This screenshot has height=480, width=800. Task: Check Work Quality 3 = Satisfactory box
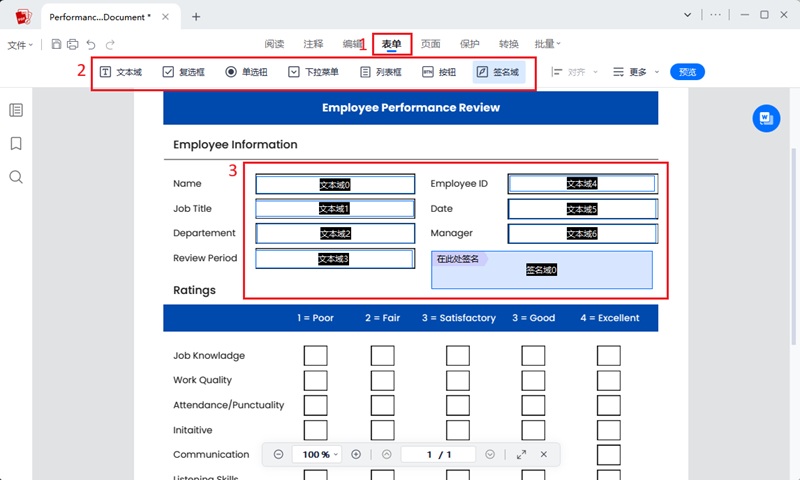(458, 381)
